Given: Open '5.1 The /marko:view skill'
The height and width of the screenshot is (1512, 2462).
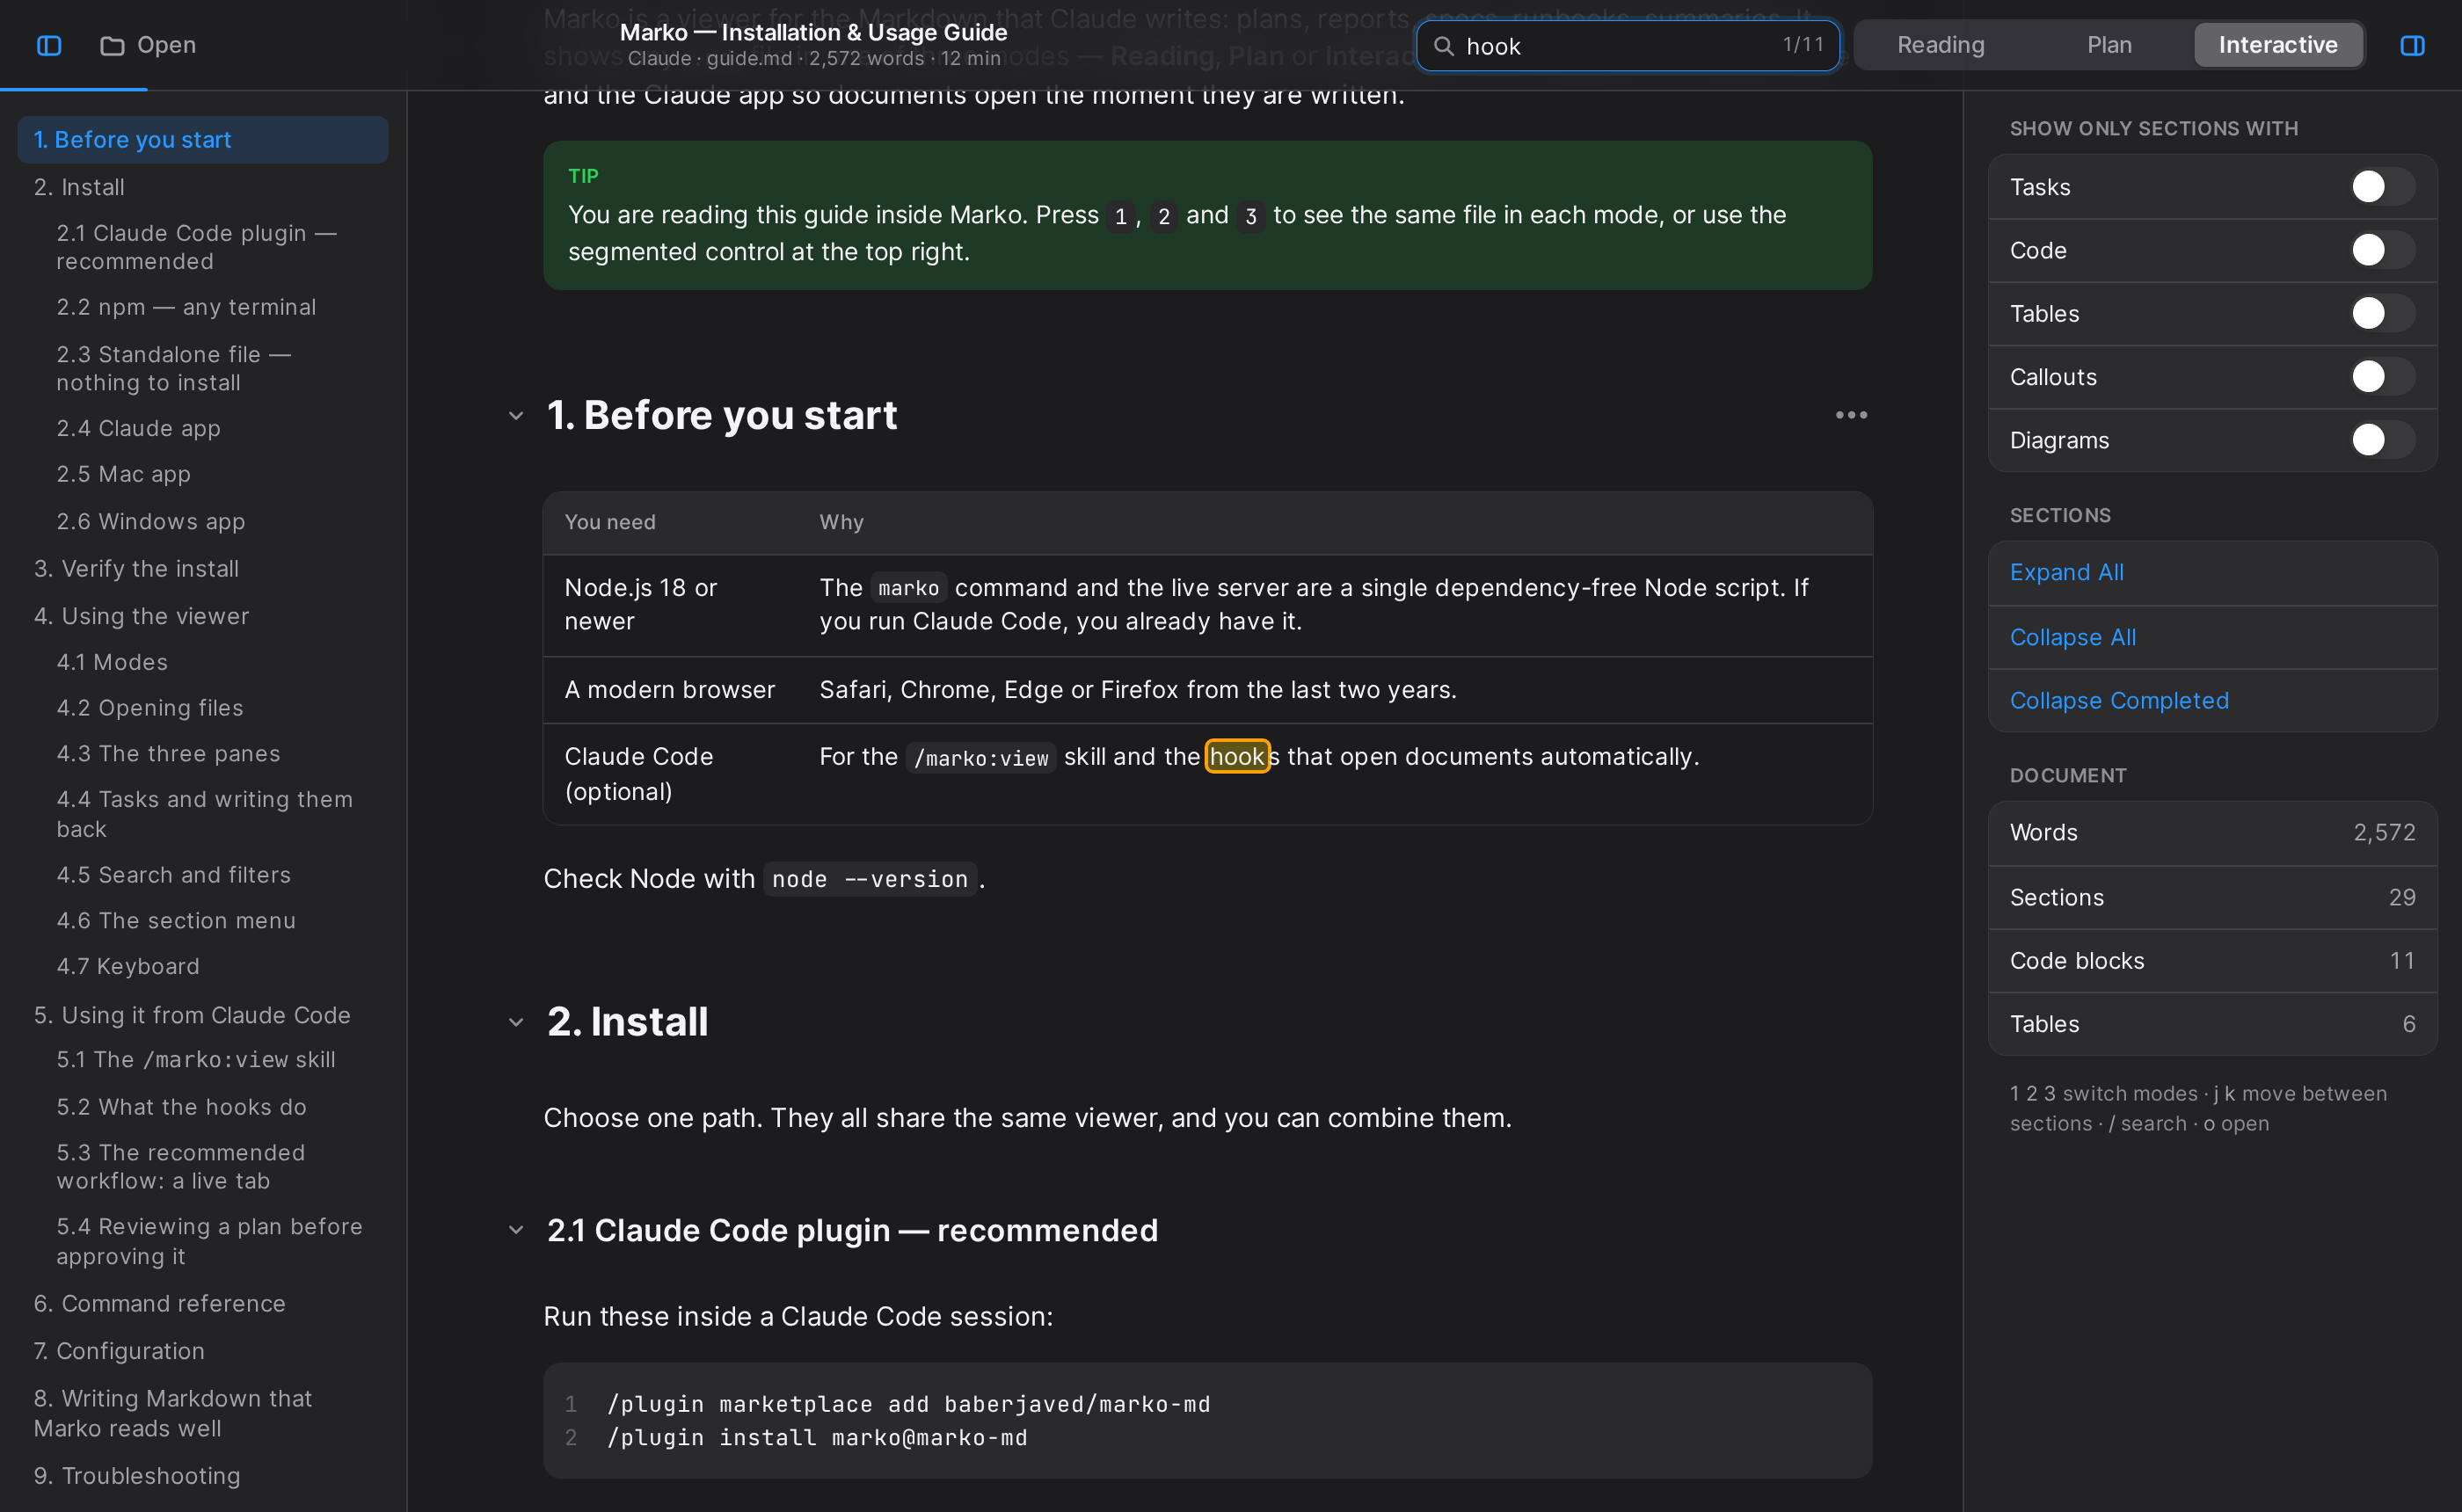Looking at the screenshot, I should pyautogui.click(x=203, y=1060).
